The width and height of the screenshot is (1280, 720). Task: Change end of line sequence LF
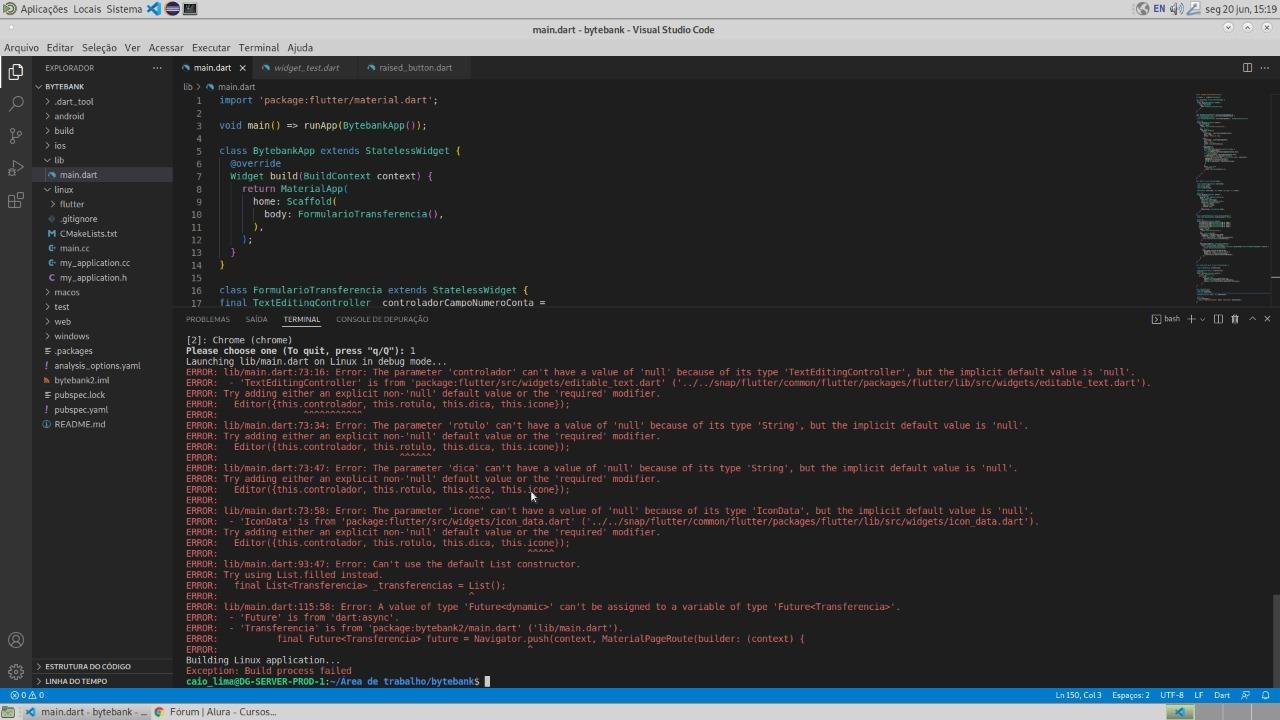coord(1198,695)
